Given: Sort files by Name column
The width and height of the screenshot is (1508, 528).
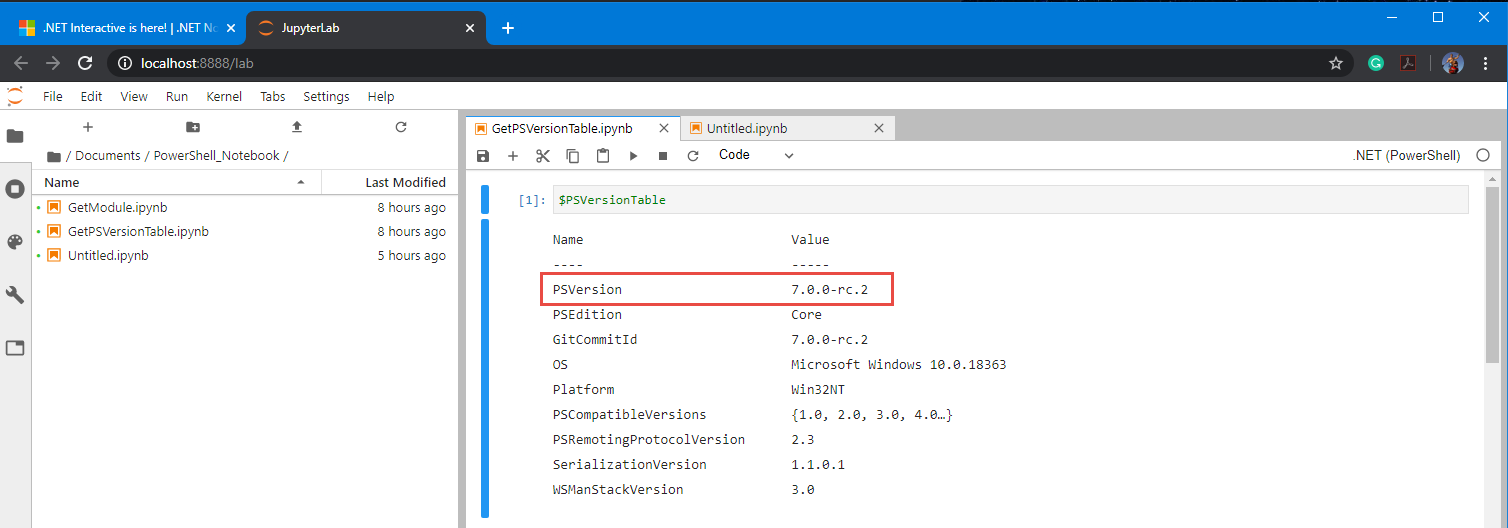Looking at the screenshot, I should [175, 182].
